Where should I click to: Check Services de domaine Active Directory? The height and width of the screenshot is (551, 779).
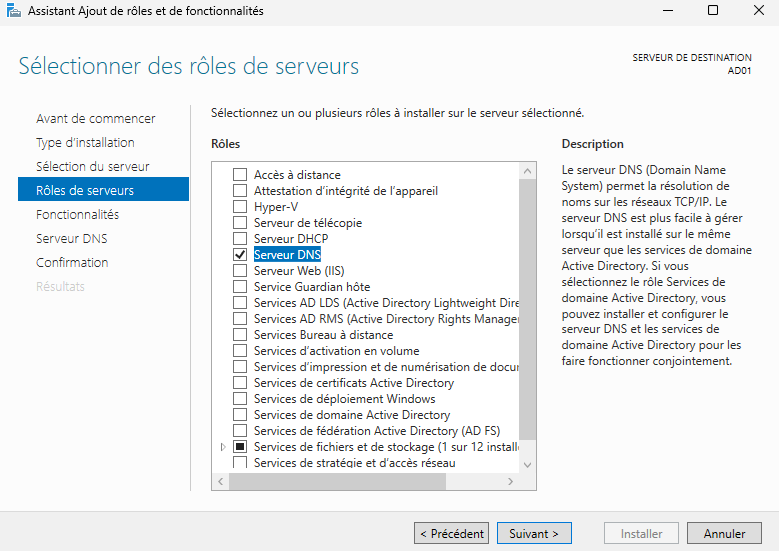click(240, 415)
